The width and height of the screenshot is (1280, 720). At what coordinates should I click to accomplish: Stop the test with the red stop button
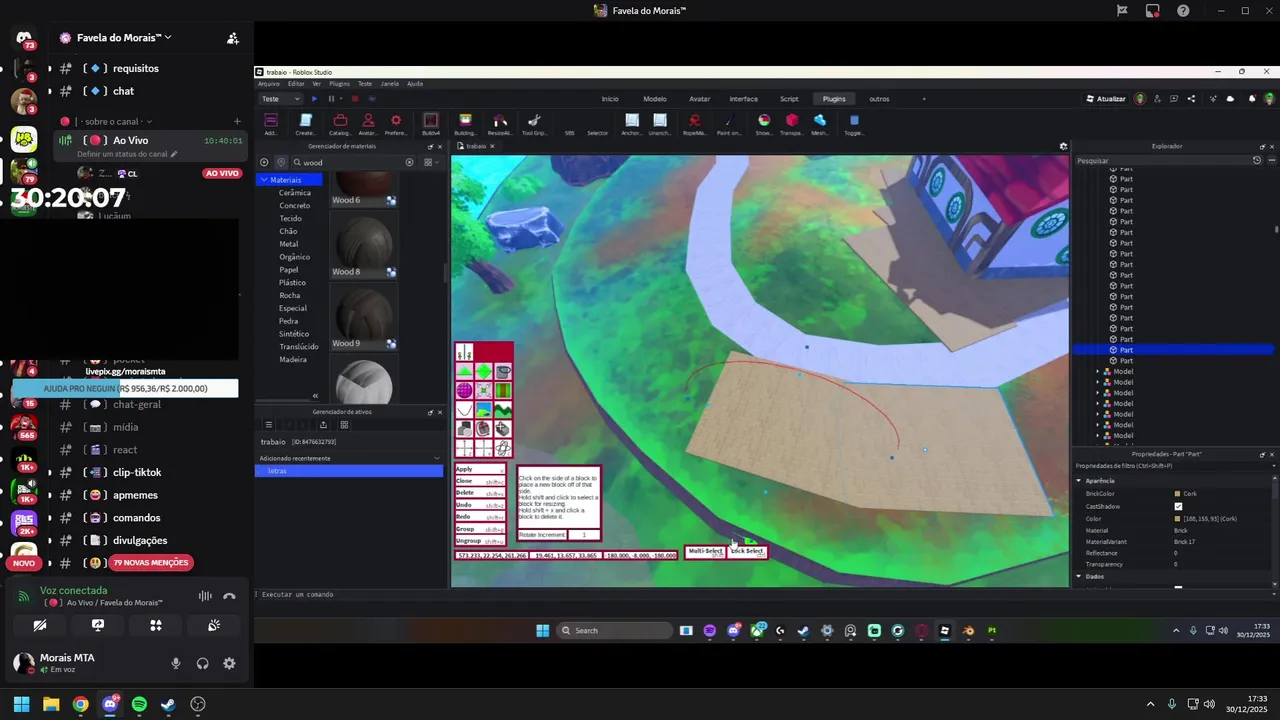coord(354,99)
